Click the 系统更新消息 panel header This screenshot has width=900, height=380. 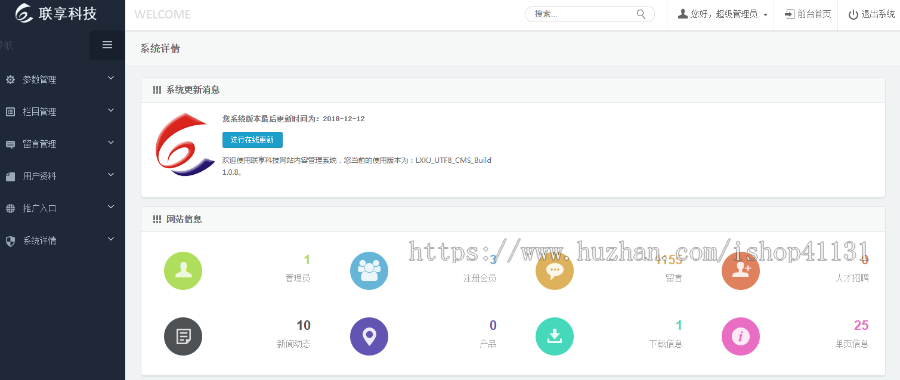[x=513, y=90]
